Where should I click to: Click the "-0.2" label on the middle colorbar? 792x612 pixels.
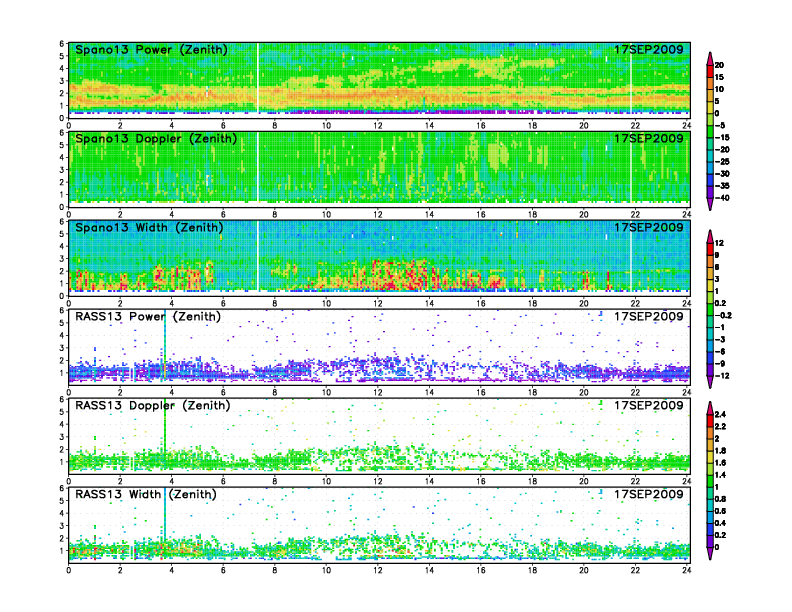724,316
